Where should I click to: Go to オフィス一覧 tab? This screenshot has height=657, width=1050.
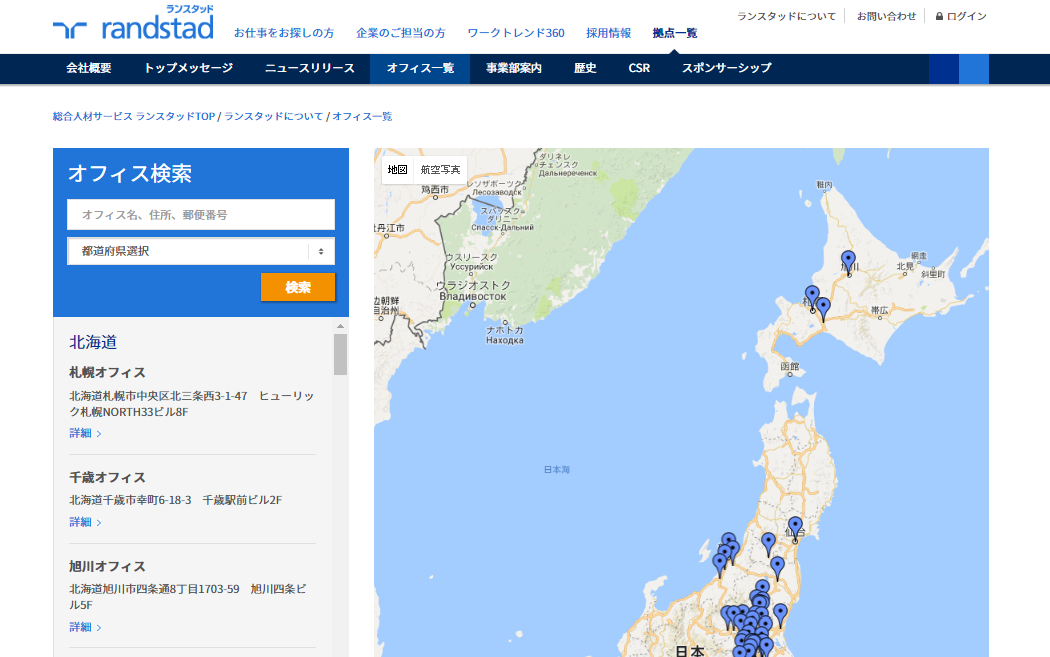[x=420, y=68]
